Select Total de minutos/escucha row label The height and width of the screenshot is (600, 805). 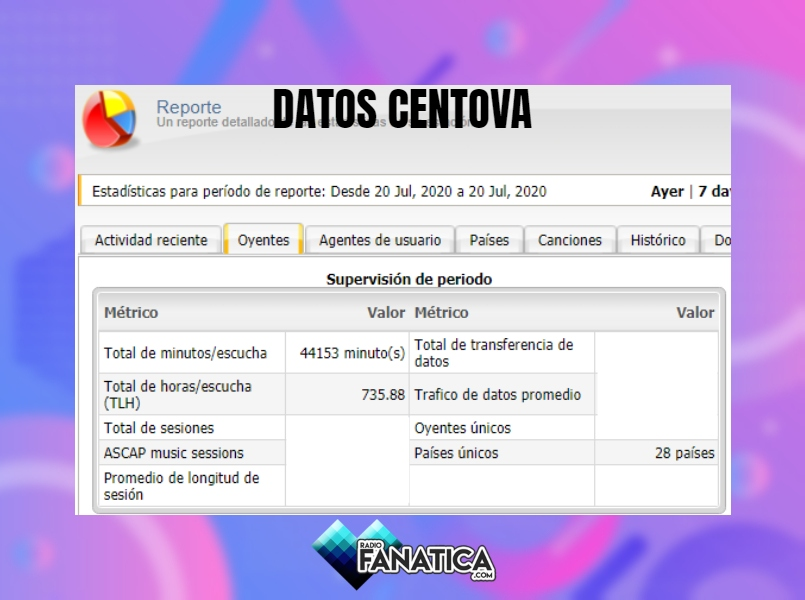click(185, 353)
